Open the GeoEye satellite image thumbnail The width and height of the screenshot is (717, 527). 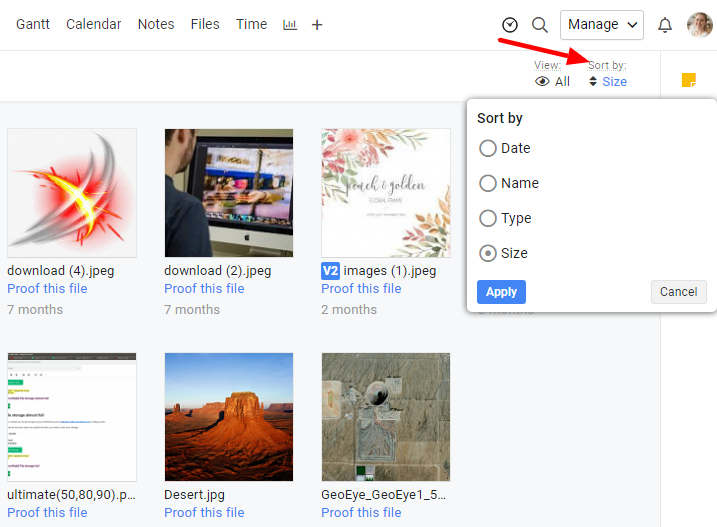pos(386,417)
